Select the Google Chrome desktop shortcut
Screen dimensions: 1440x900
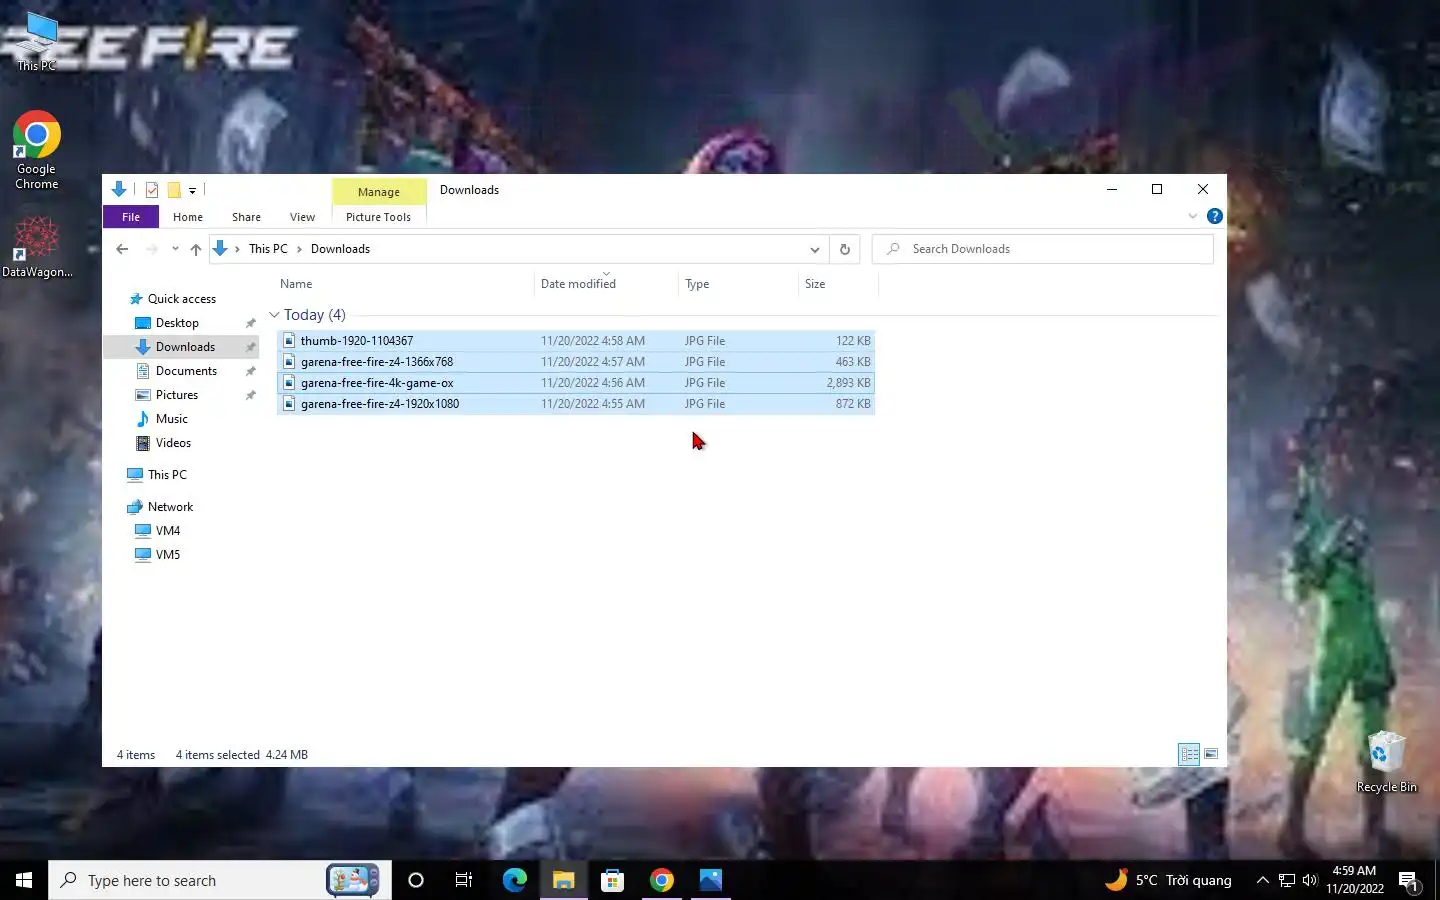pyautogui.click(x=37, y=150)
